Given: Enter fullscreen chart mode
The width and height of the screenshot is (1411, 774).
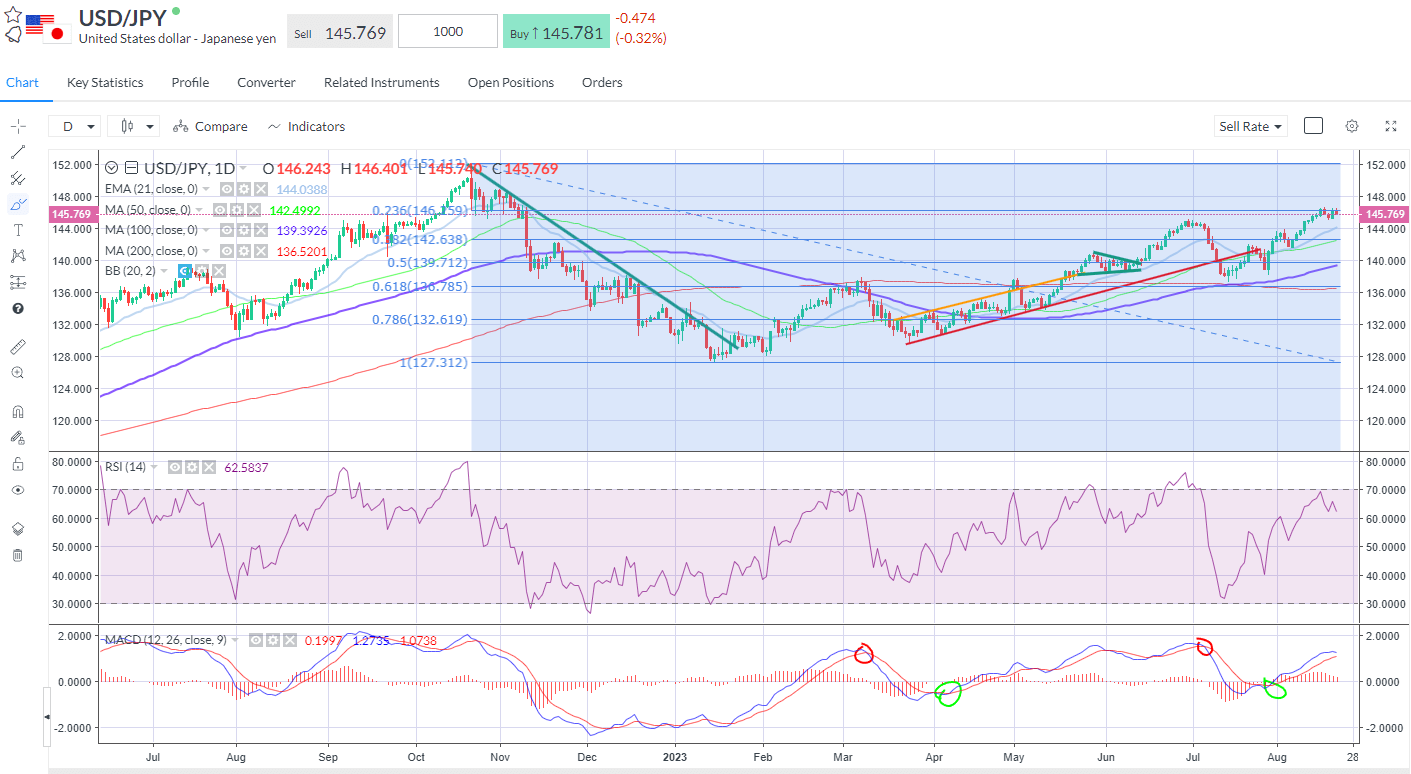Looking at the screenshot, I should click(x=1391, y=126).
